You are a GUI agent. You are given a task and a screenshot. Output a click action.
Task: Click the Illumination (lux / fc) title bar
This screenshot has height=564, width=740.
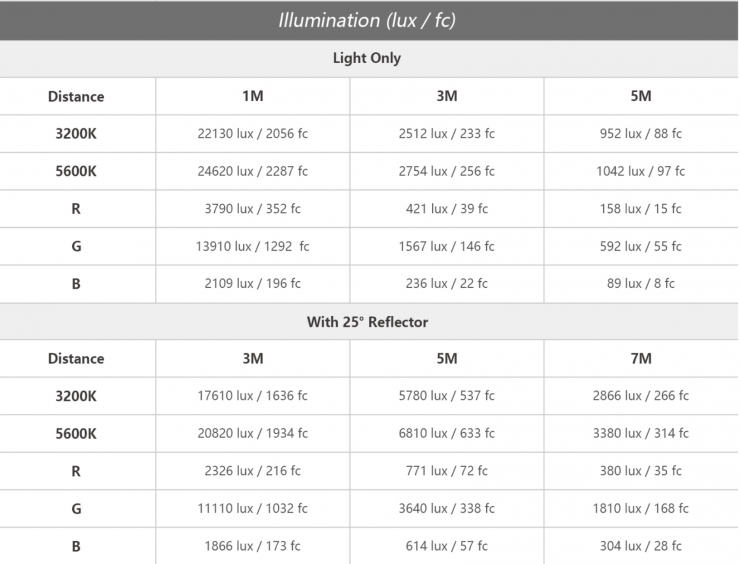click(367, 20)
